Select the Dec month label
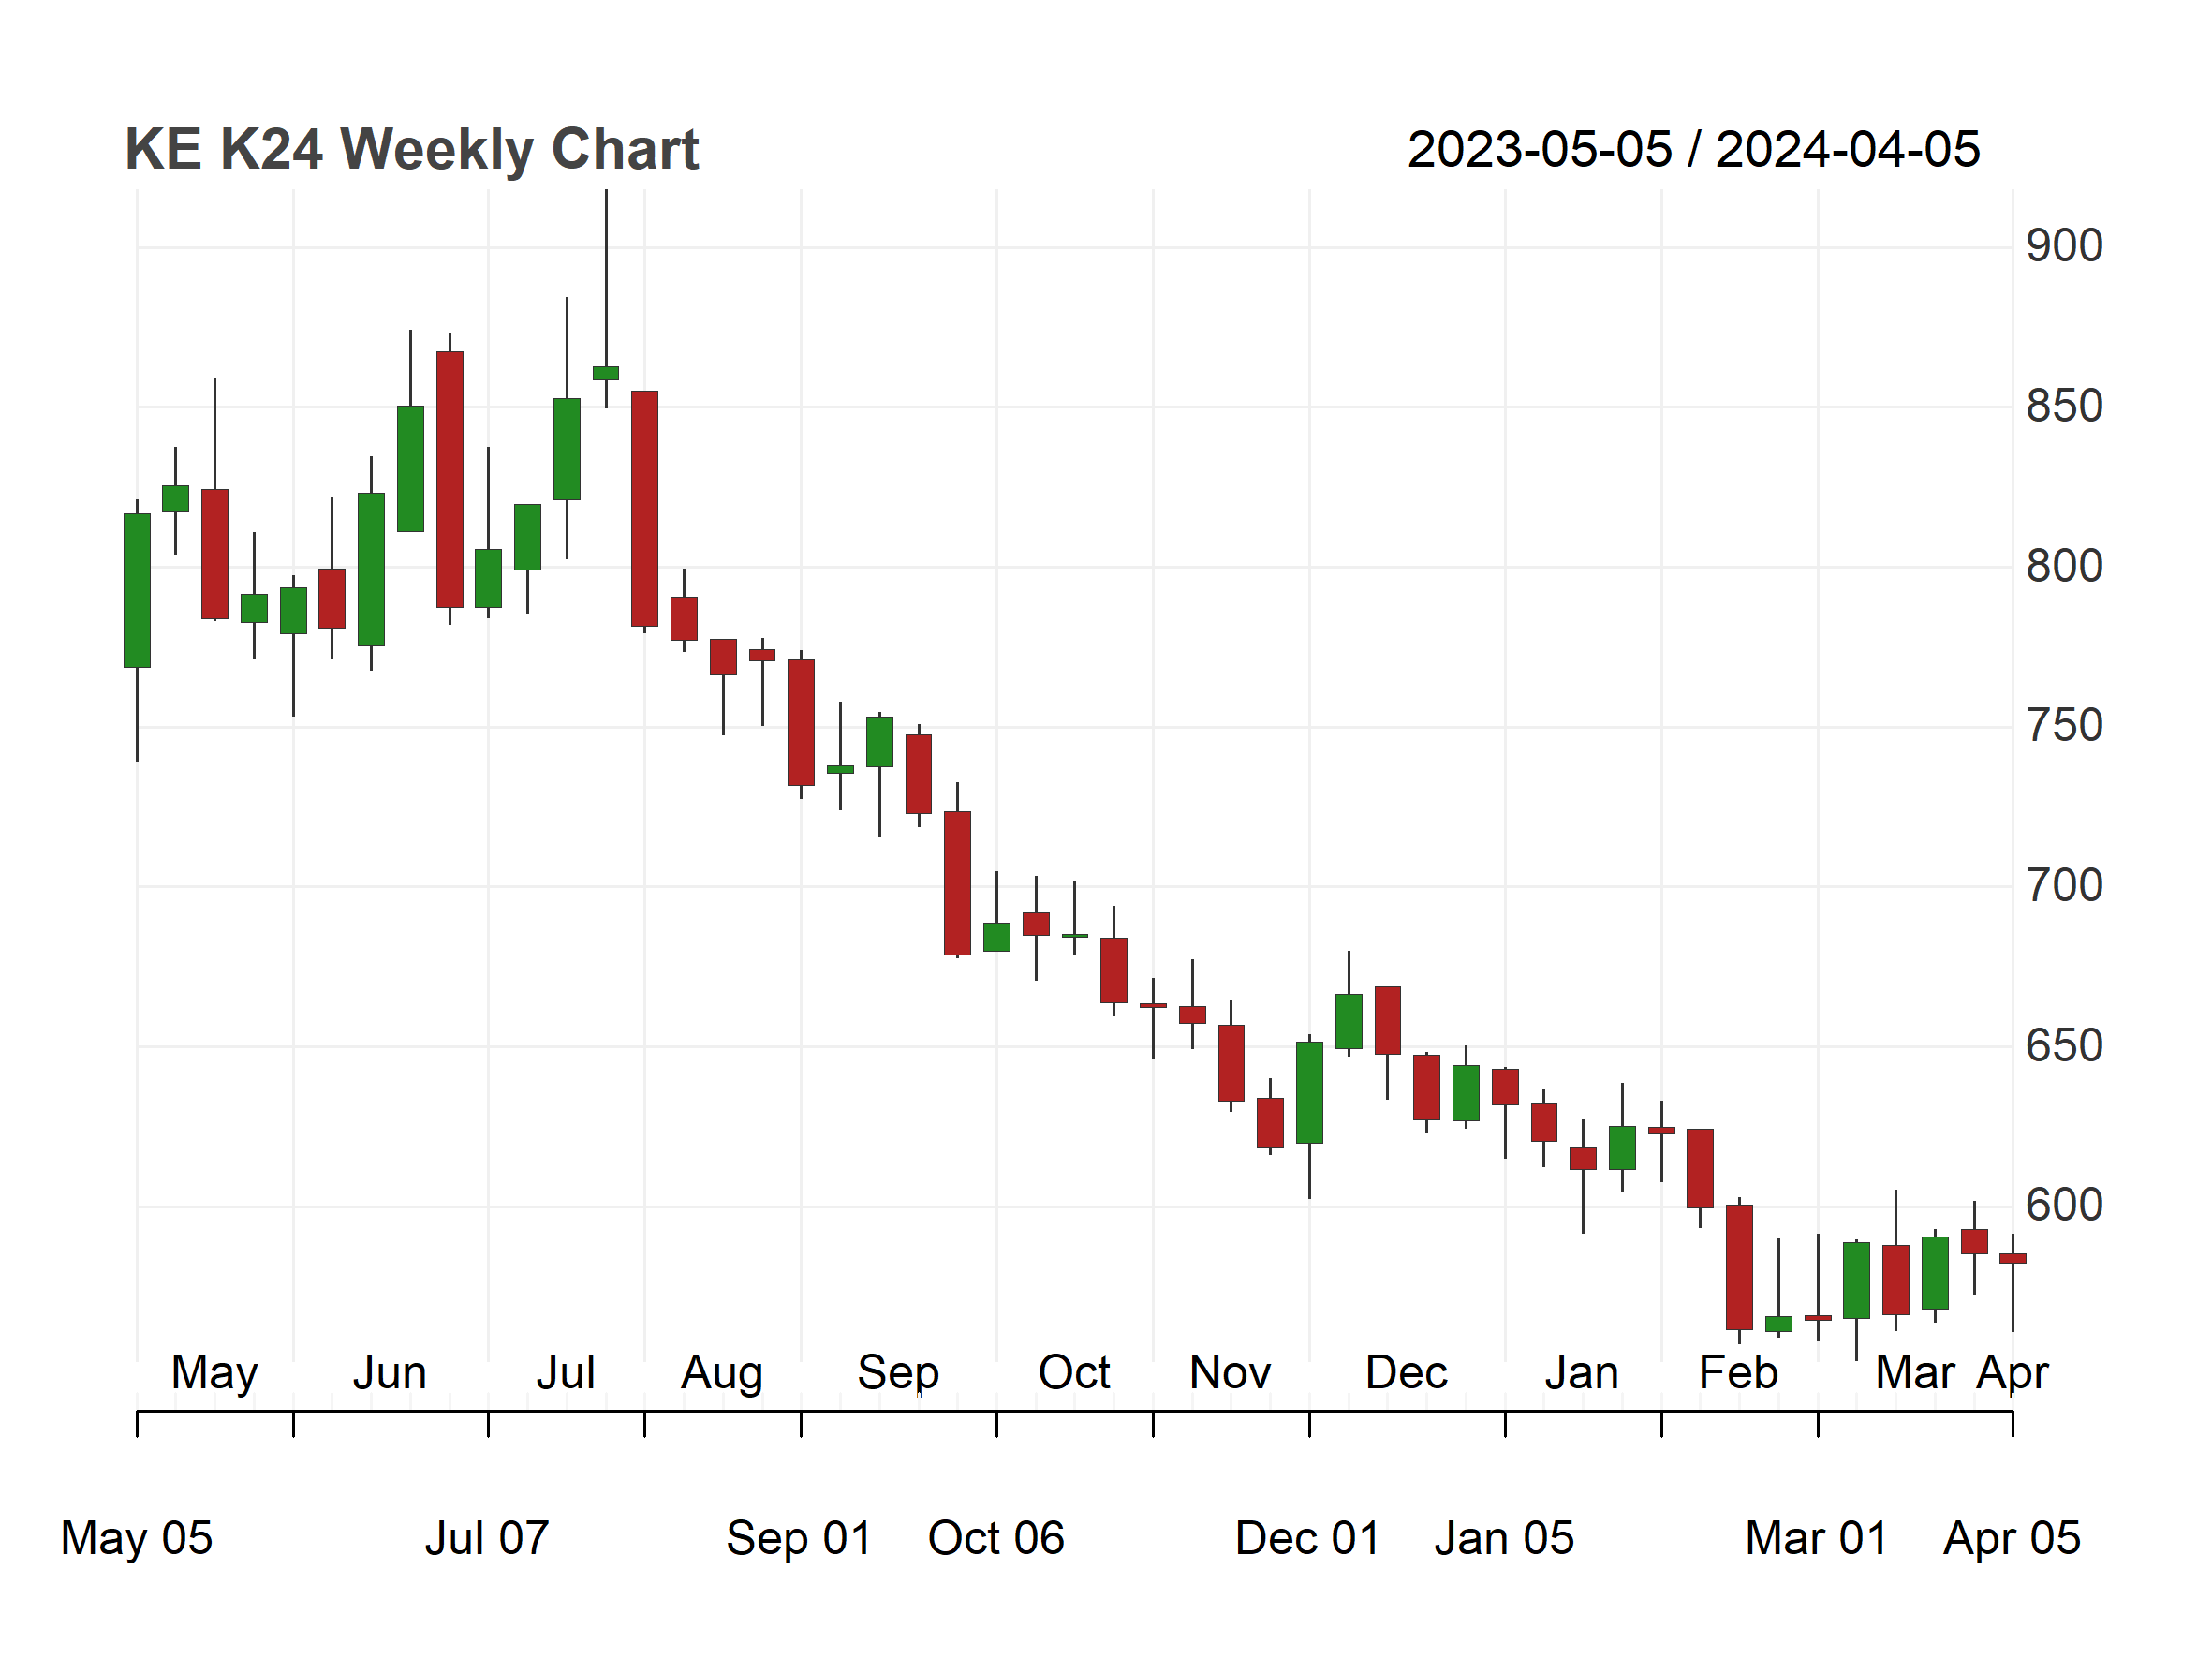This screenshot has width=2212, height=1659. click(1406, 1373)
